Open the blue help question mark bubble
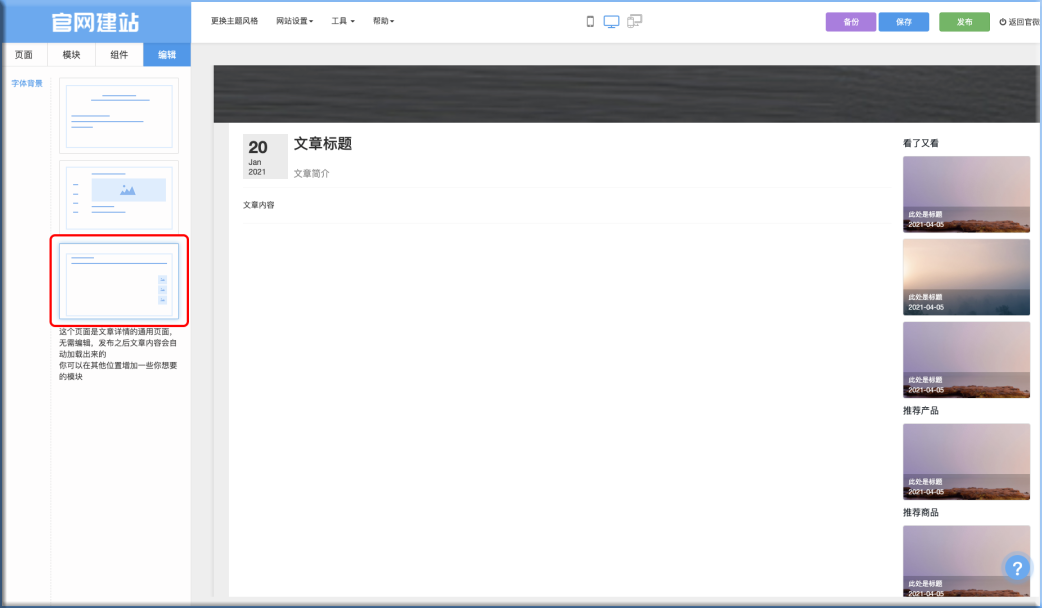This screenshot has width=1042, height=608. pos(1017,568)
